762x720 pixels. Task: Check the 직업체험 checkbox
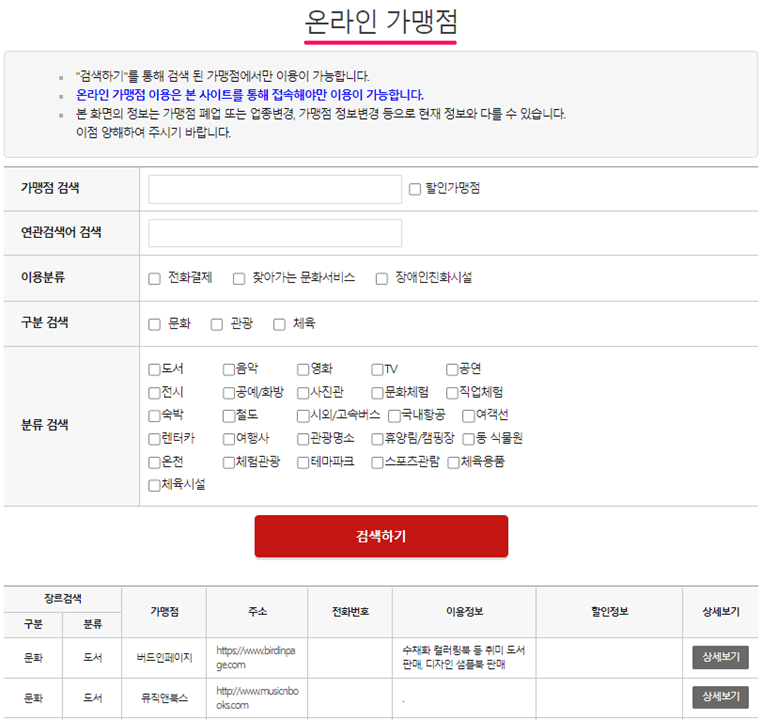pos(452,393)
